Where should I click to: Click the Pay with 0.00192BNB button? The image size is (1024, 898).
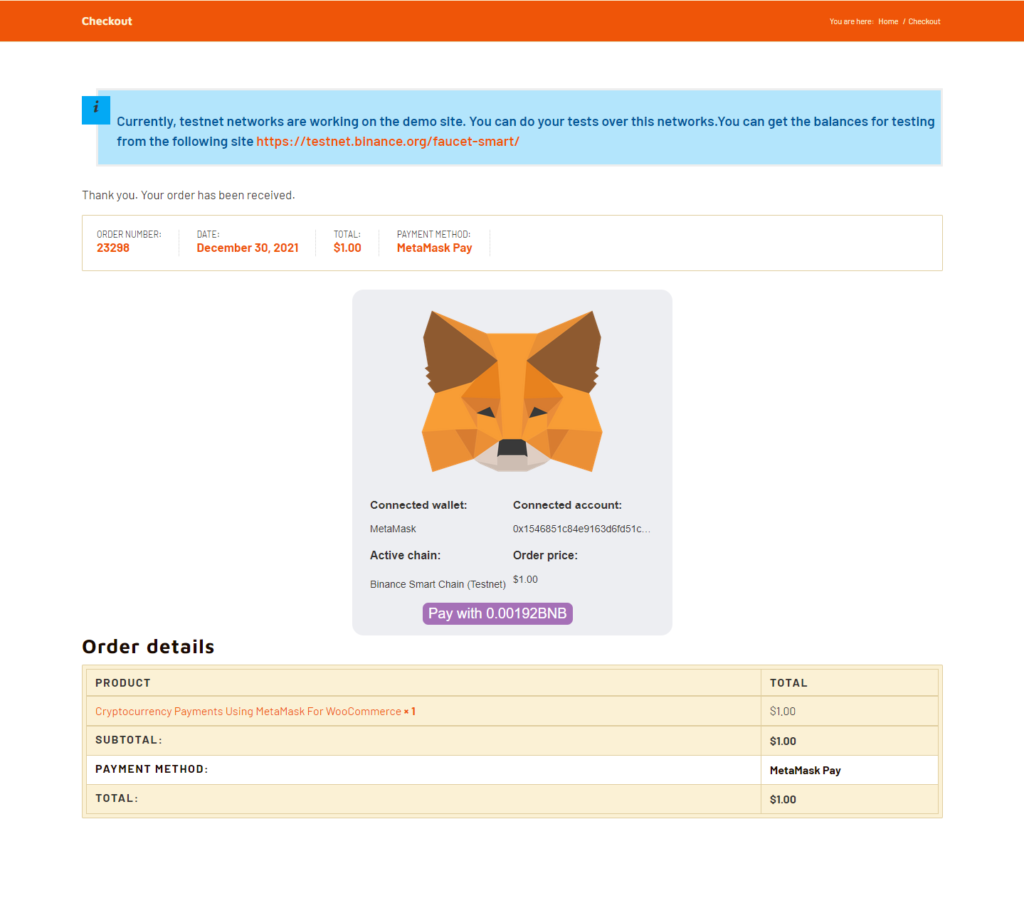(x=498, y=613)
